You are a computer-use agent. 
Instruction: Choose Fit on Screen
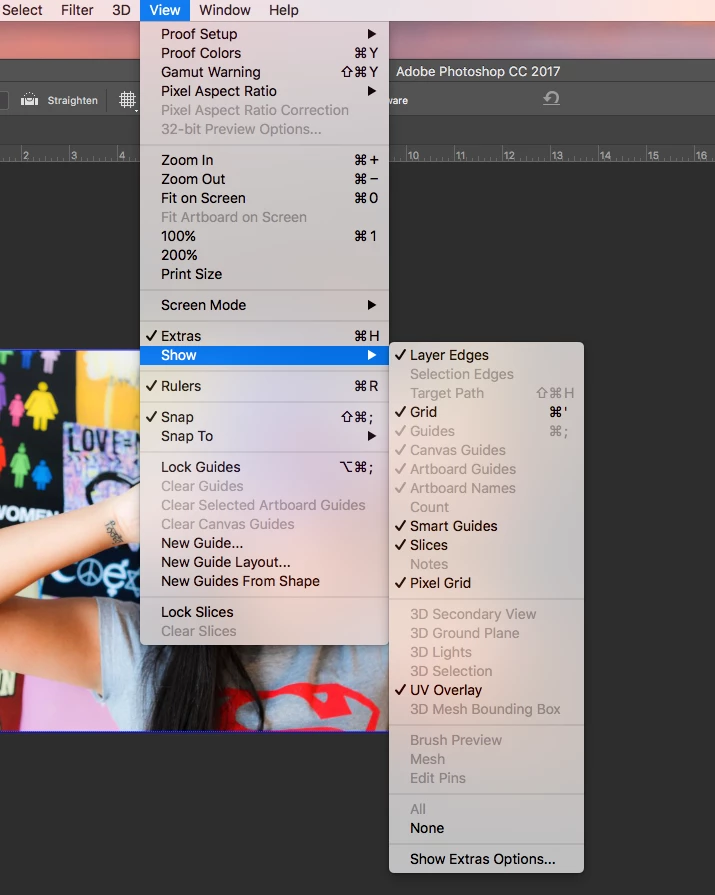coord(264,198)
